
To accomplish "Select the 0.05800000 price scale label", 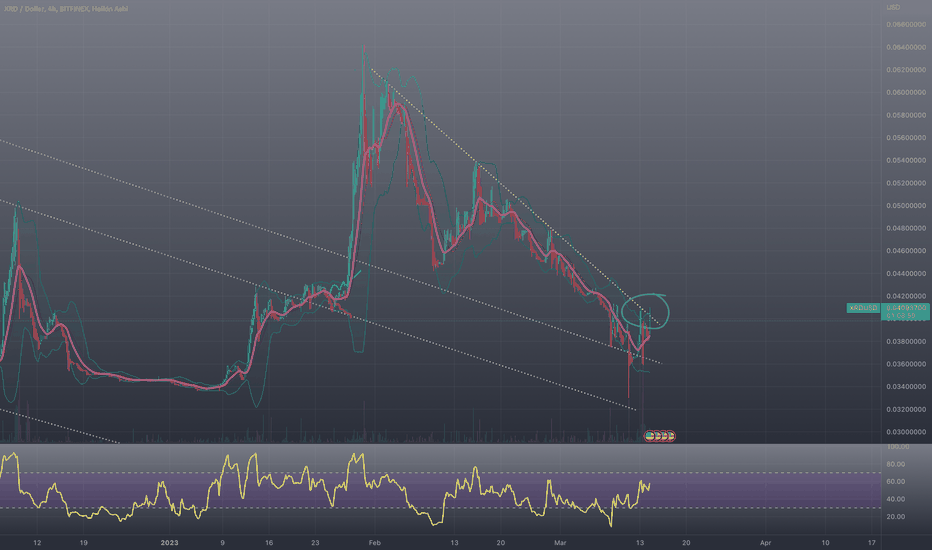I will pos(906,115).
